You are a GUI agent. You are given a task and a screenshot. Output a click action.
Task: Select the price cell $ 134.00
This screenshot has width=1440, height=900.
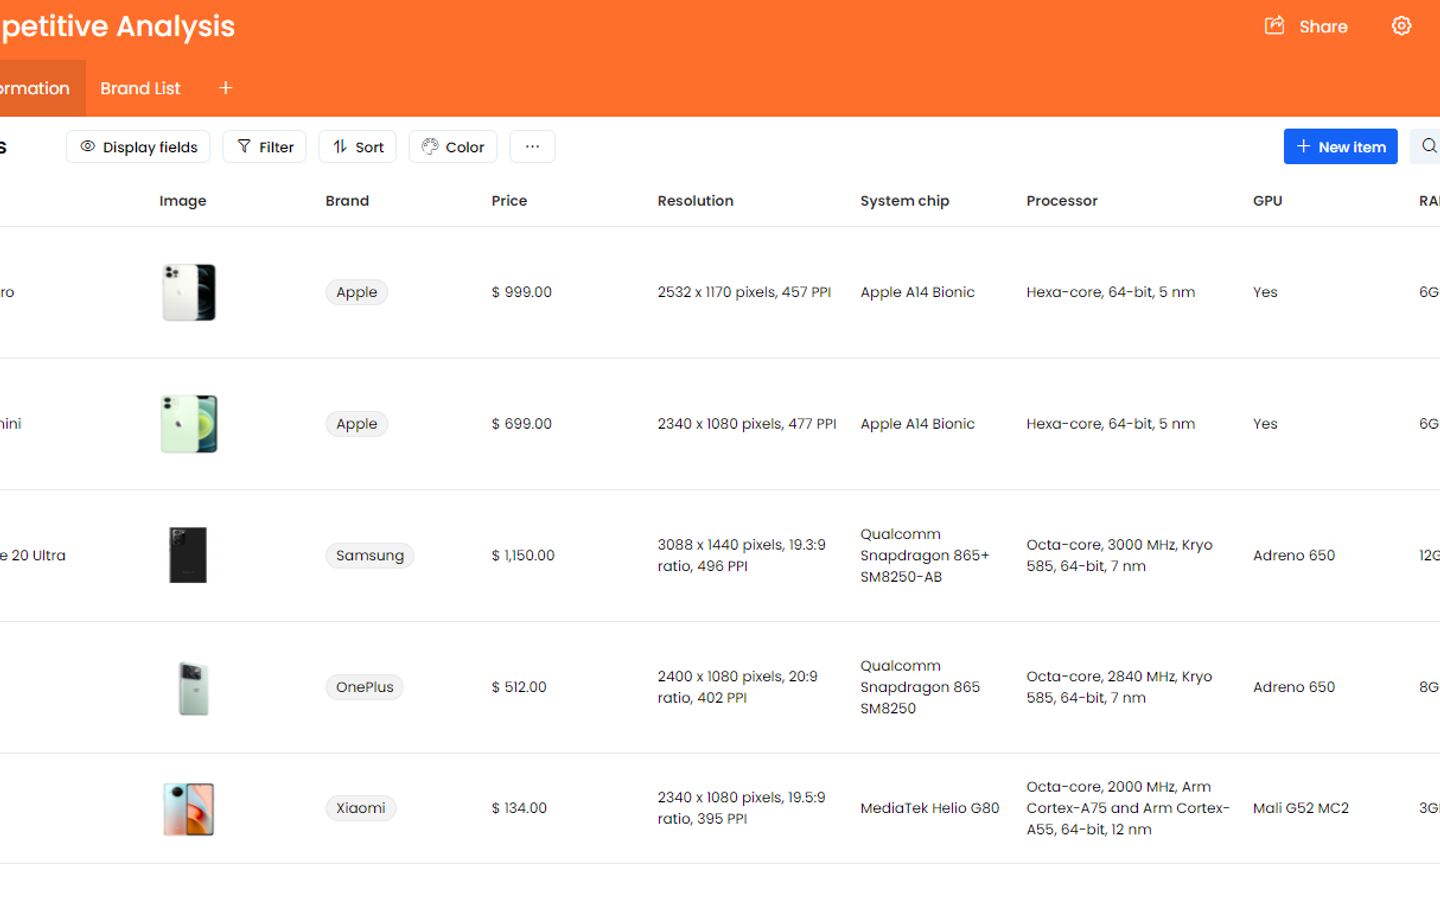point(519,808)
